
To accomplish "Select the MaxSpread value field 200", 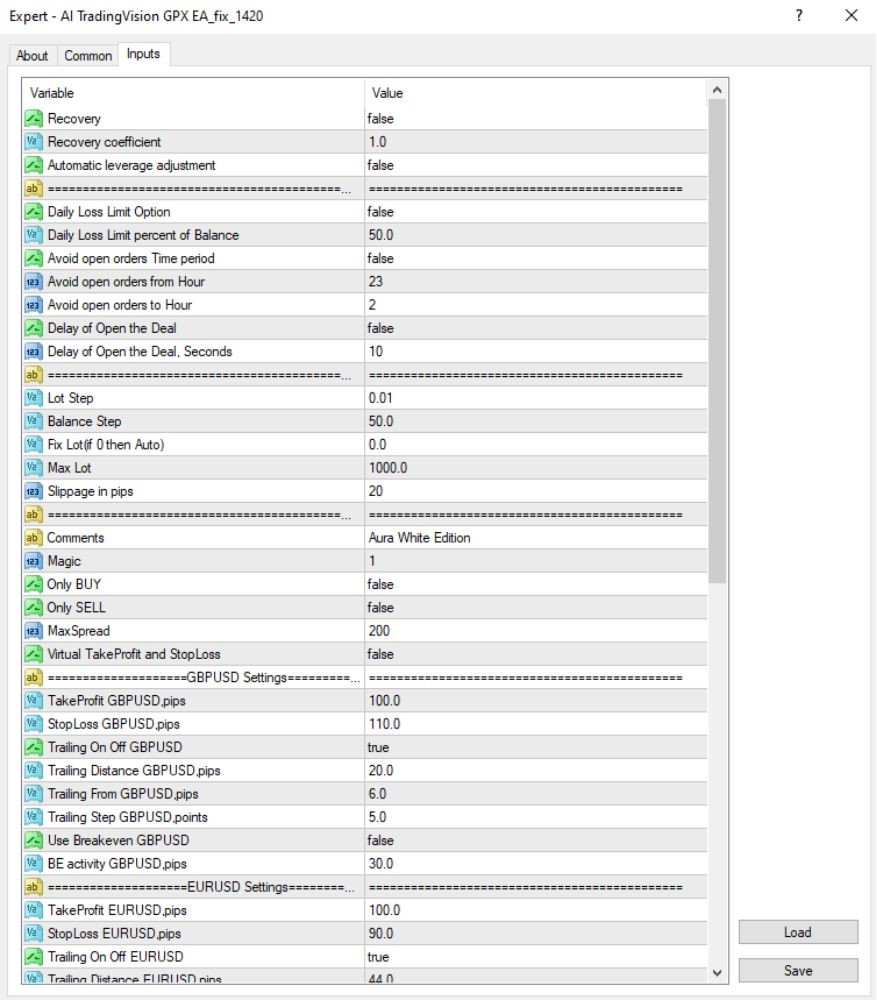I will click(536, 631).
